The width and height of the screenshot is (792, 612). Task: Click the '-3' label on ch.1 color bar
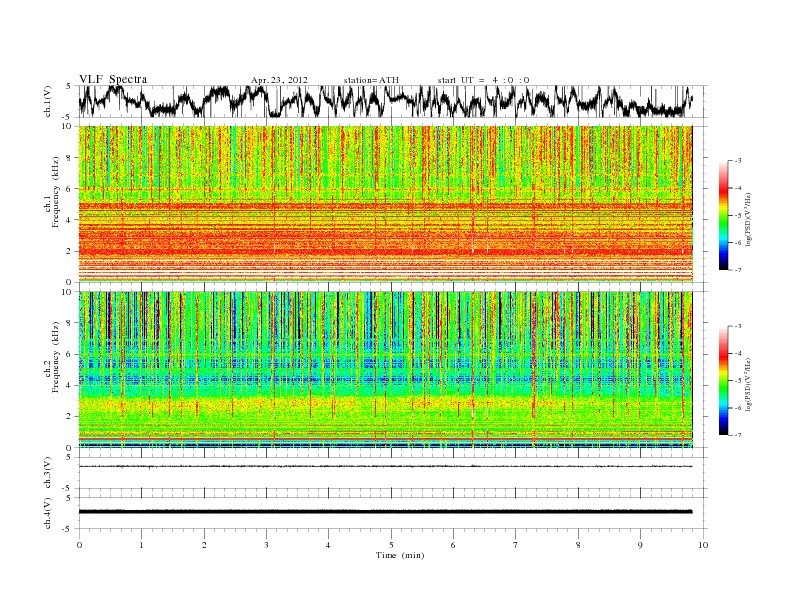(738, 161)
